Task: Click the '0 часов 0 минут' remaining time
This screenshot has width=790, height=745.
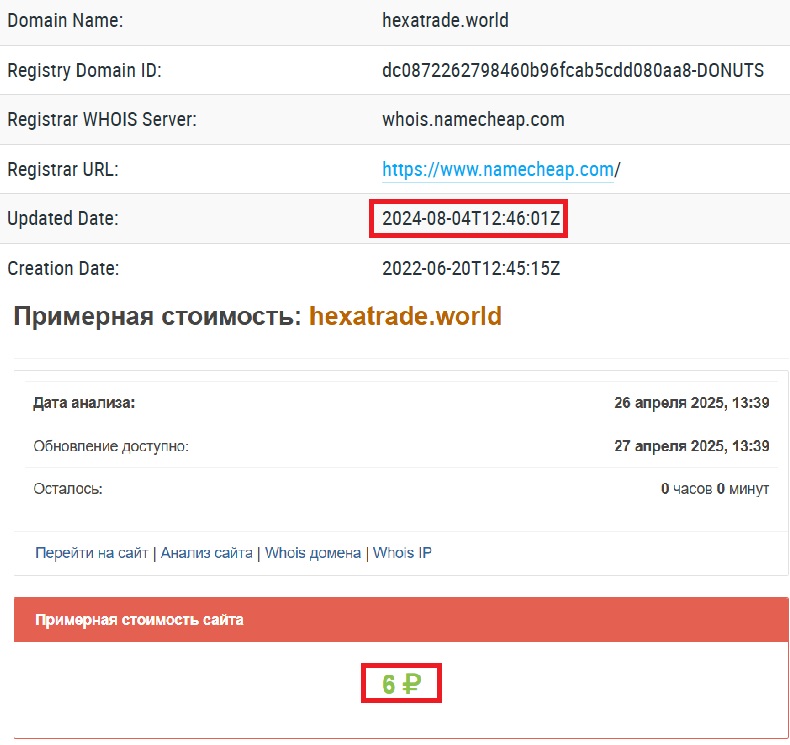Action: click(x=714, y=489)
